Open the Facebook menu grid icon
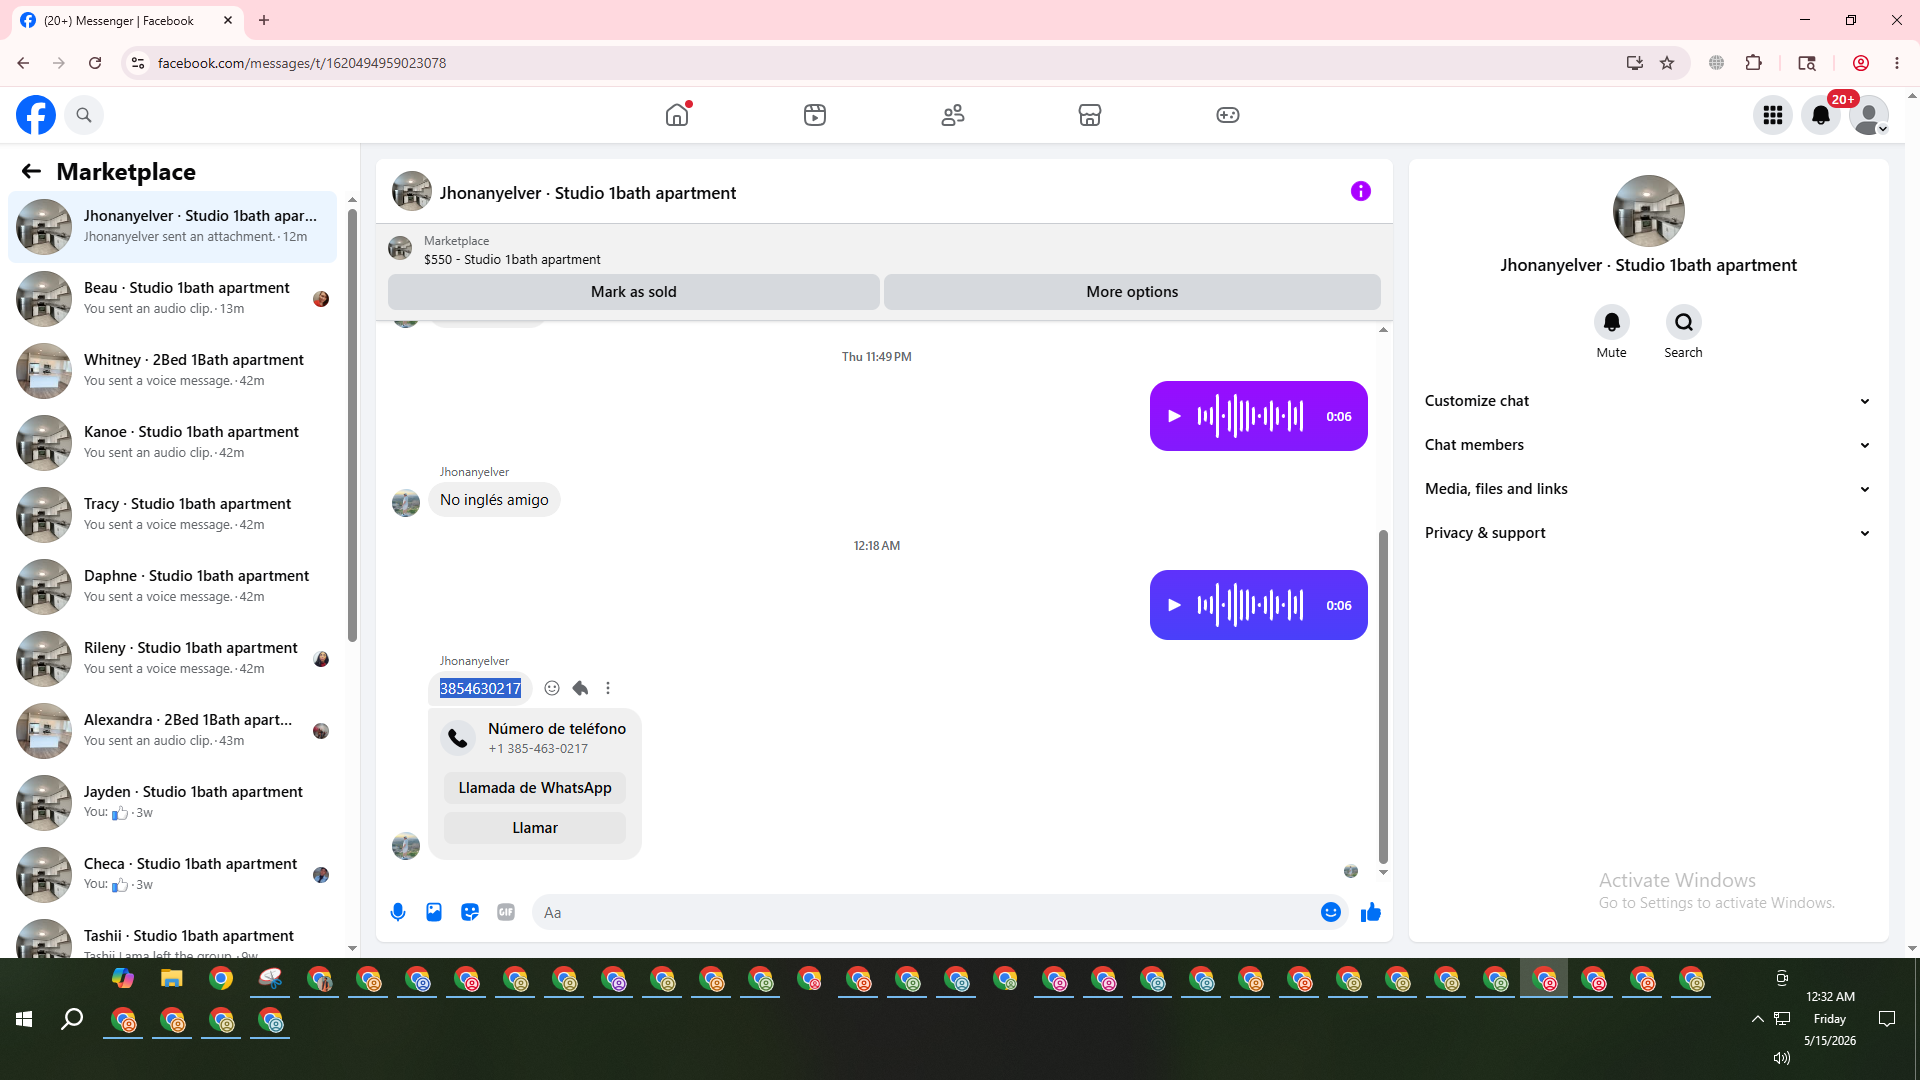The height and width of the screenshot is (1080, 1920). tap(1773, 115)
